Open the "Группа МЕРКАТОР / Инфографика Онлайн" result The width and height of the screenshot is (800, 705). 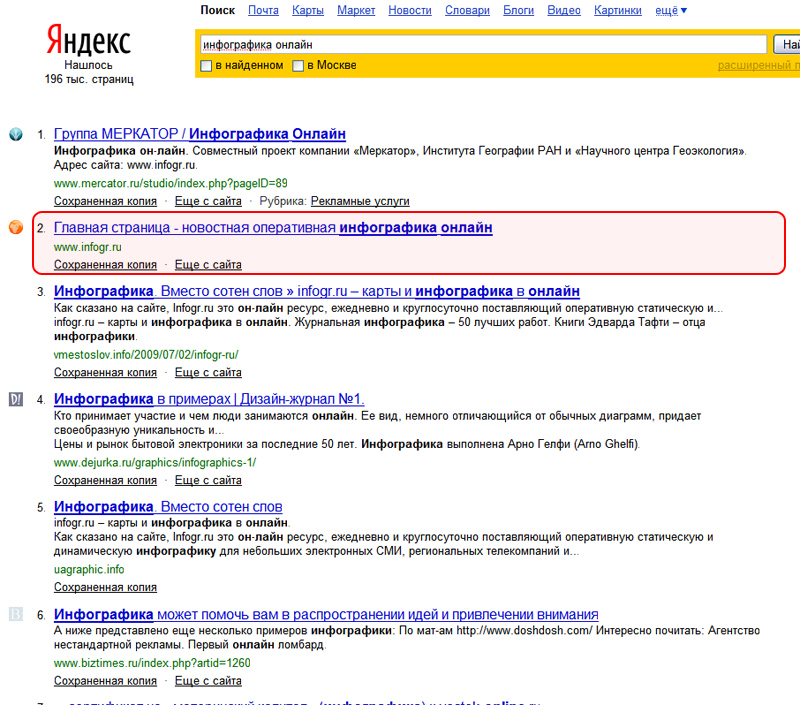[200, 134]
